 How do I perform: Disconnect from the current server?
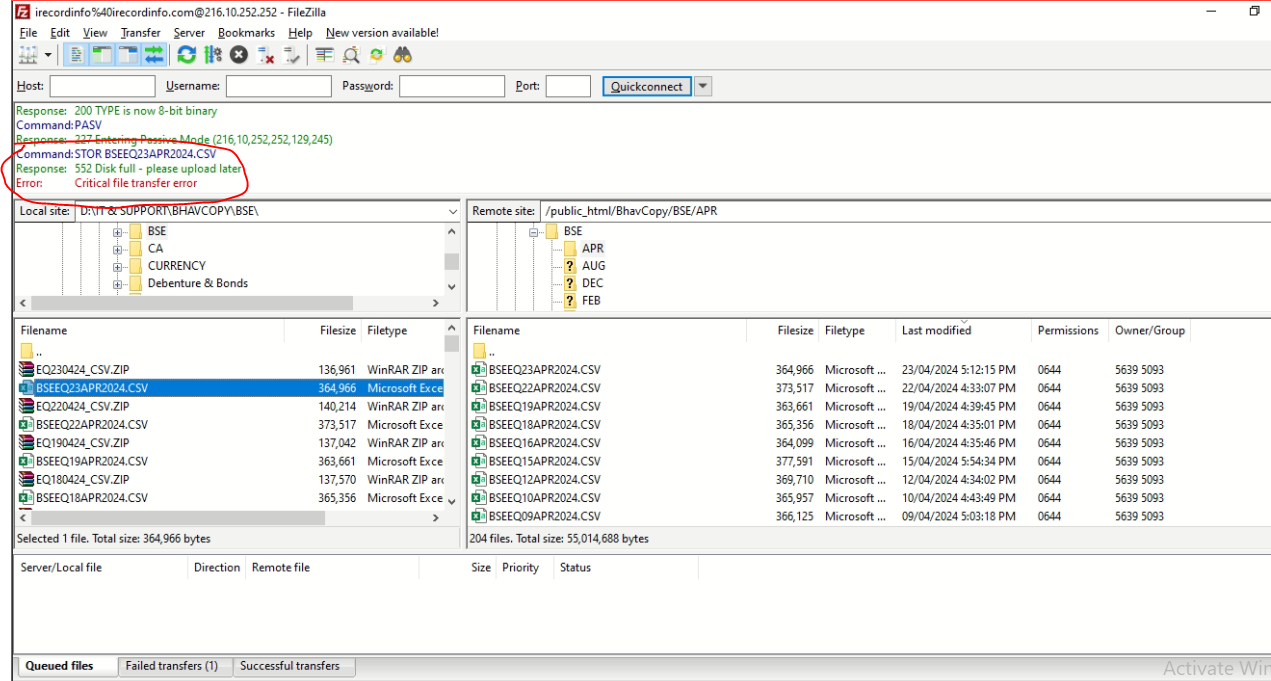coord(265,55)
